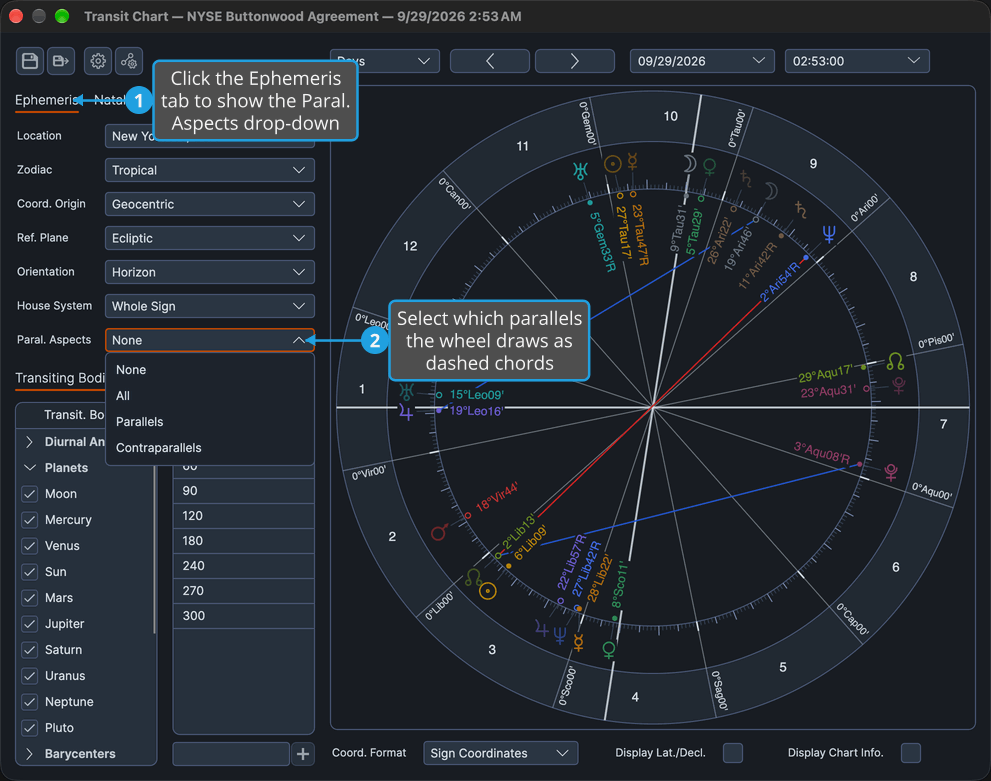The height and width of the screenshot is (781, 991).
Task: Open the advanced configuration gears icon
Action: click(x=129, y=61)
